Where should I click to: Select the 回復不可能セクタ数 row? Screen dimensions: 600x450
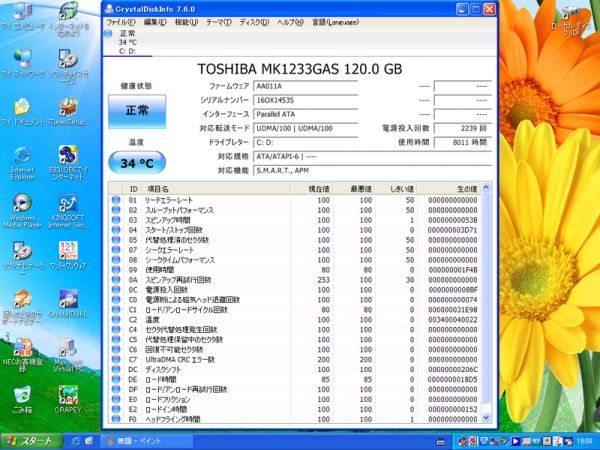(x=295, y=349)
